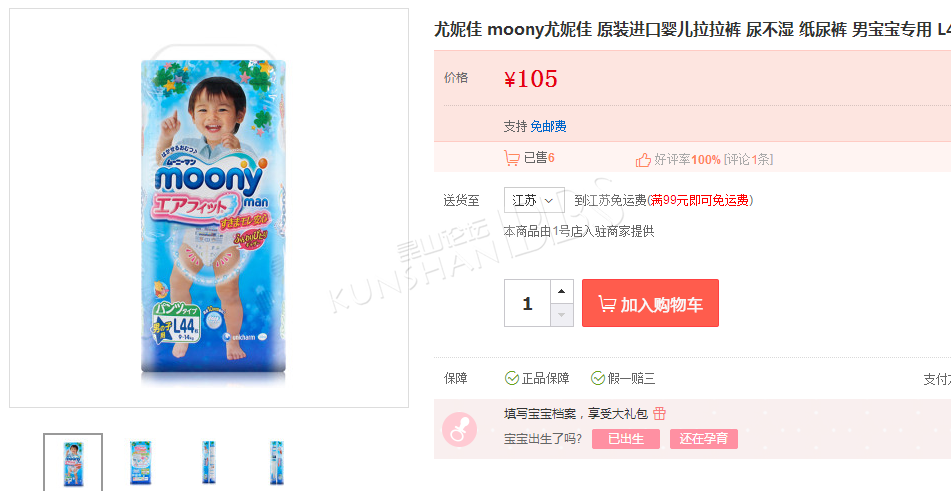Select 已出生 baby status option
This screenshot has height=491, width=951.
point(626,439)
